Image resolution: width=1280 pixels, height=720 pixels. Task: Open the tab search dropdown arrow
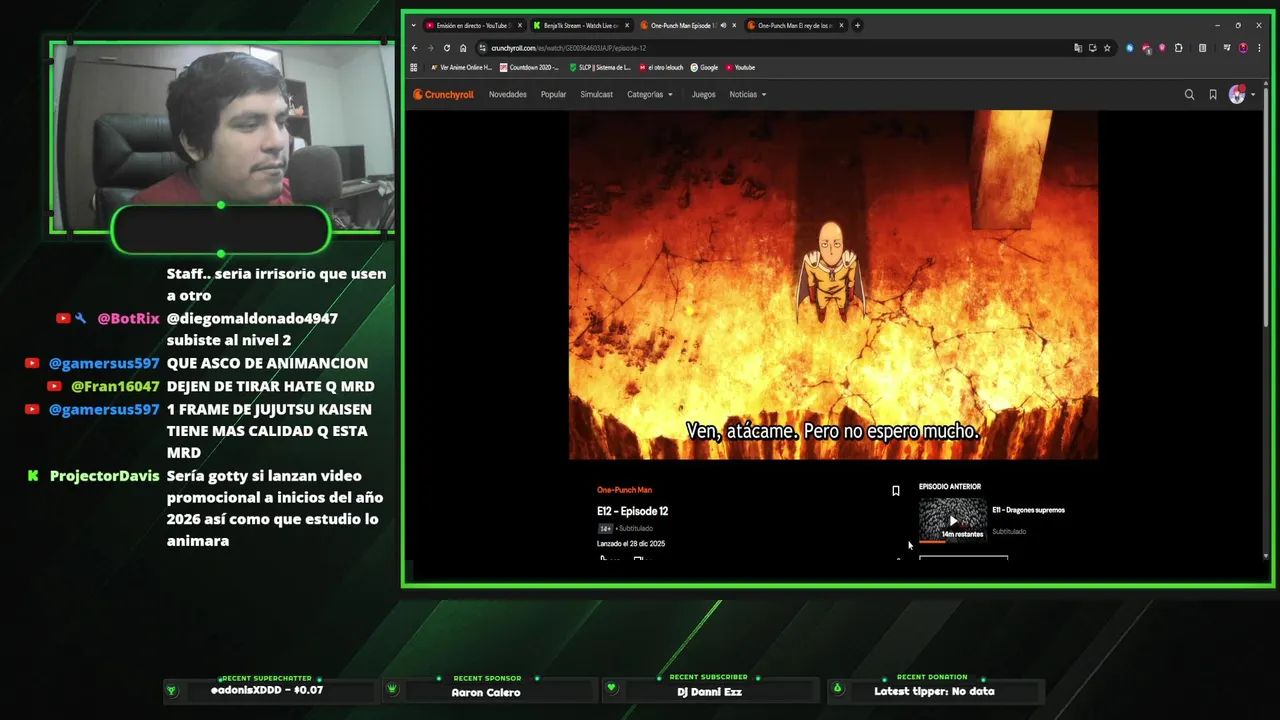[x=413, y=25]
